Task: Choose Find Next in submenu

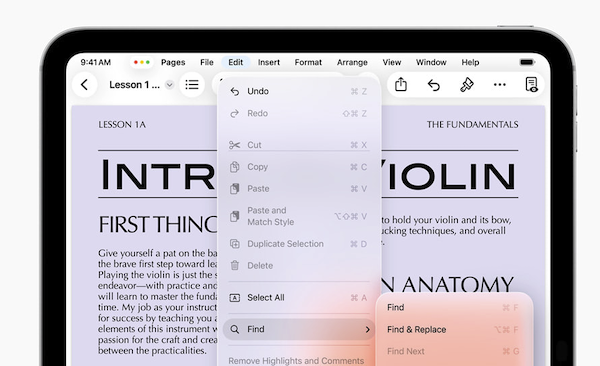Action: pos(453,351)
